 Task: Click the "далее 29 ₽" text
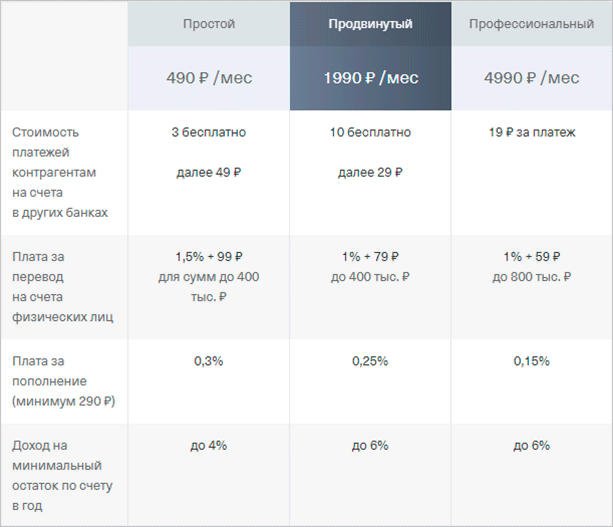[370, 172]
